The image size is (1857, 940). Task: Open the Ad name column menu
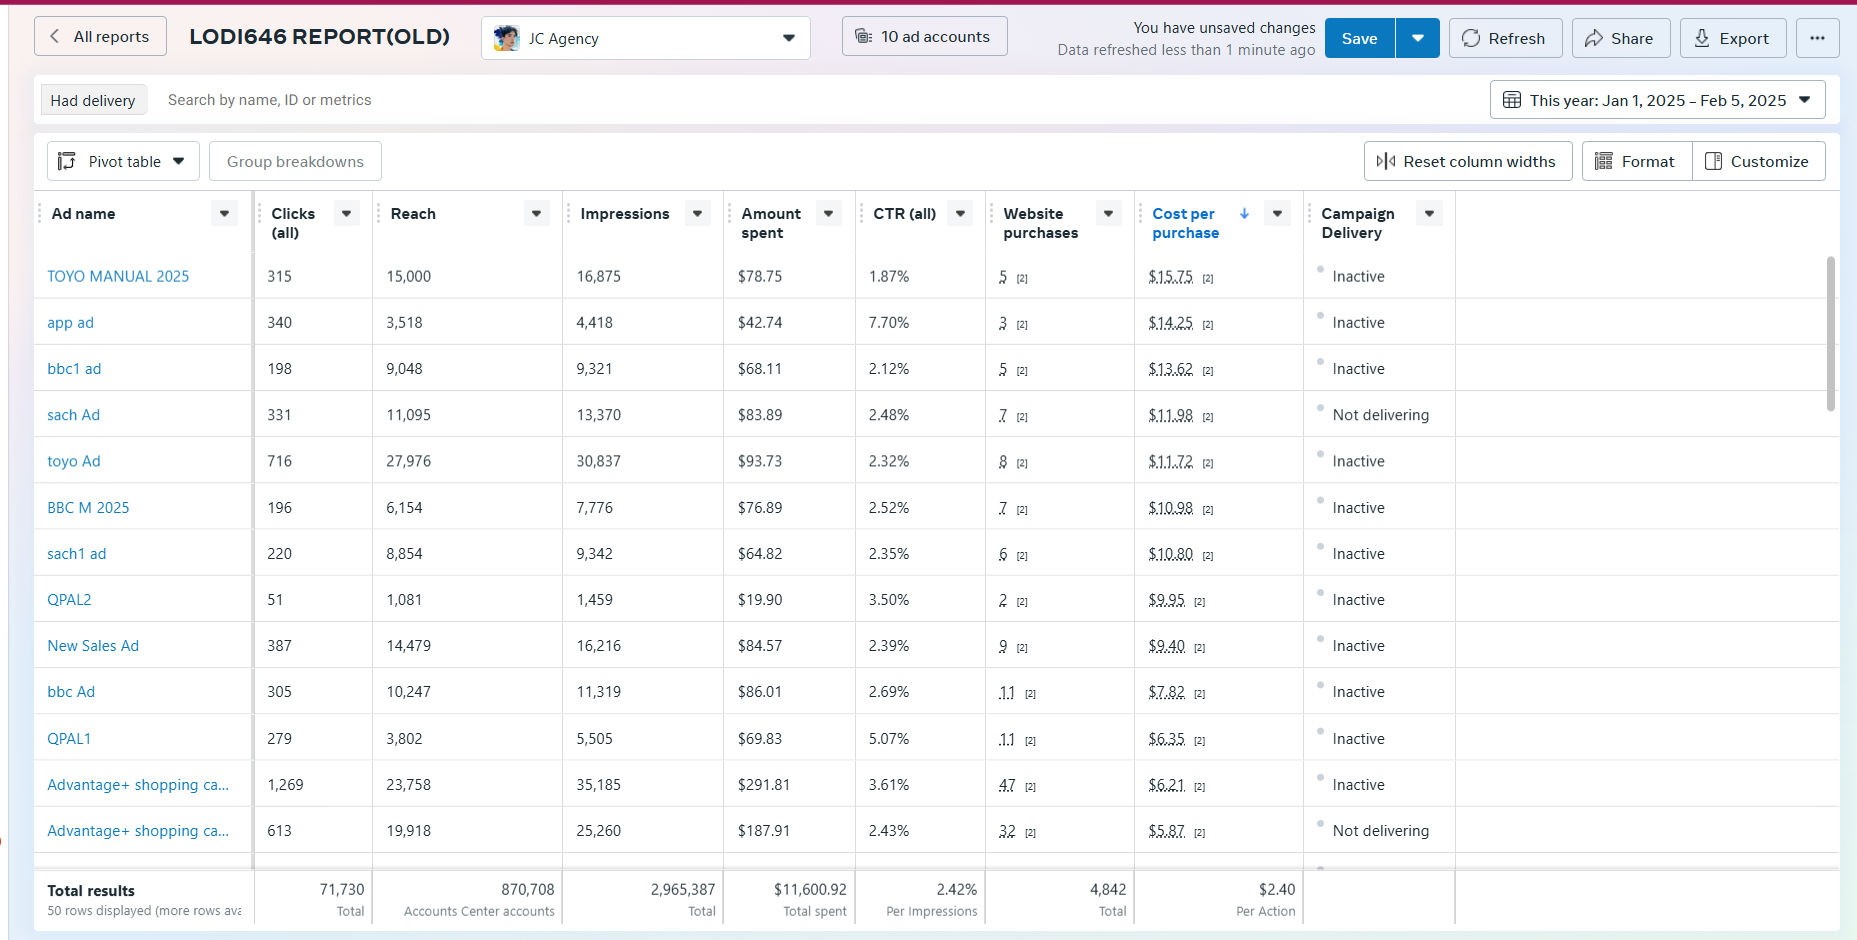click(224, 213)
